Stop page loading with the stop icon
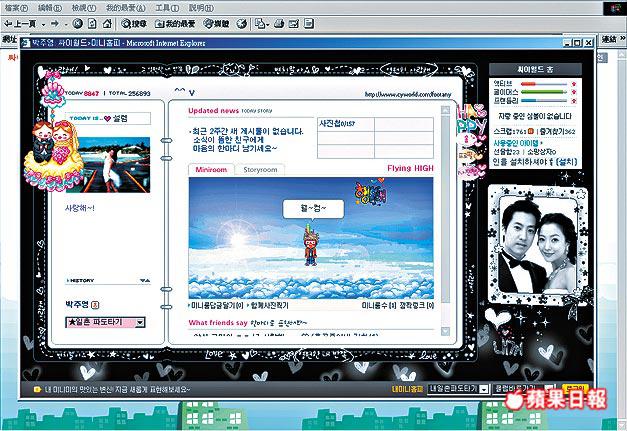This screenshot has height=431, width=627. point(78,24)
